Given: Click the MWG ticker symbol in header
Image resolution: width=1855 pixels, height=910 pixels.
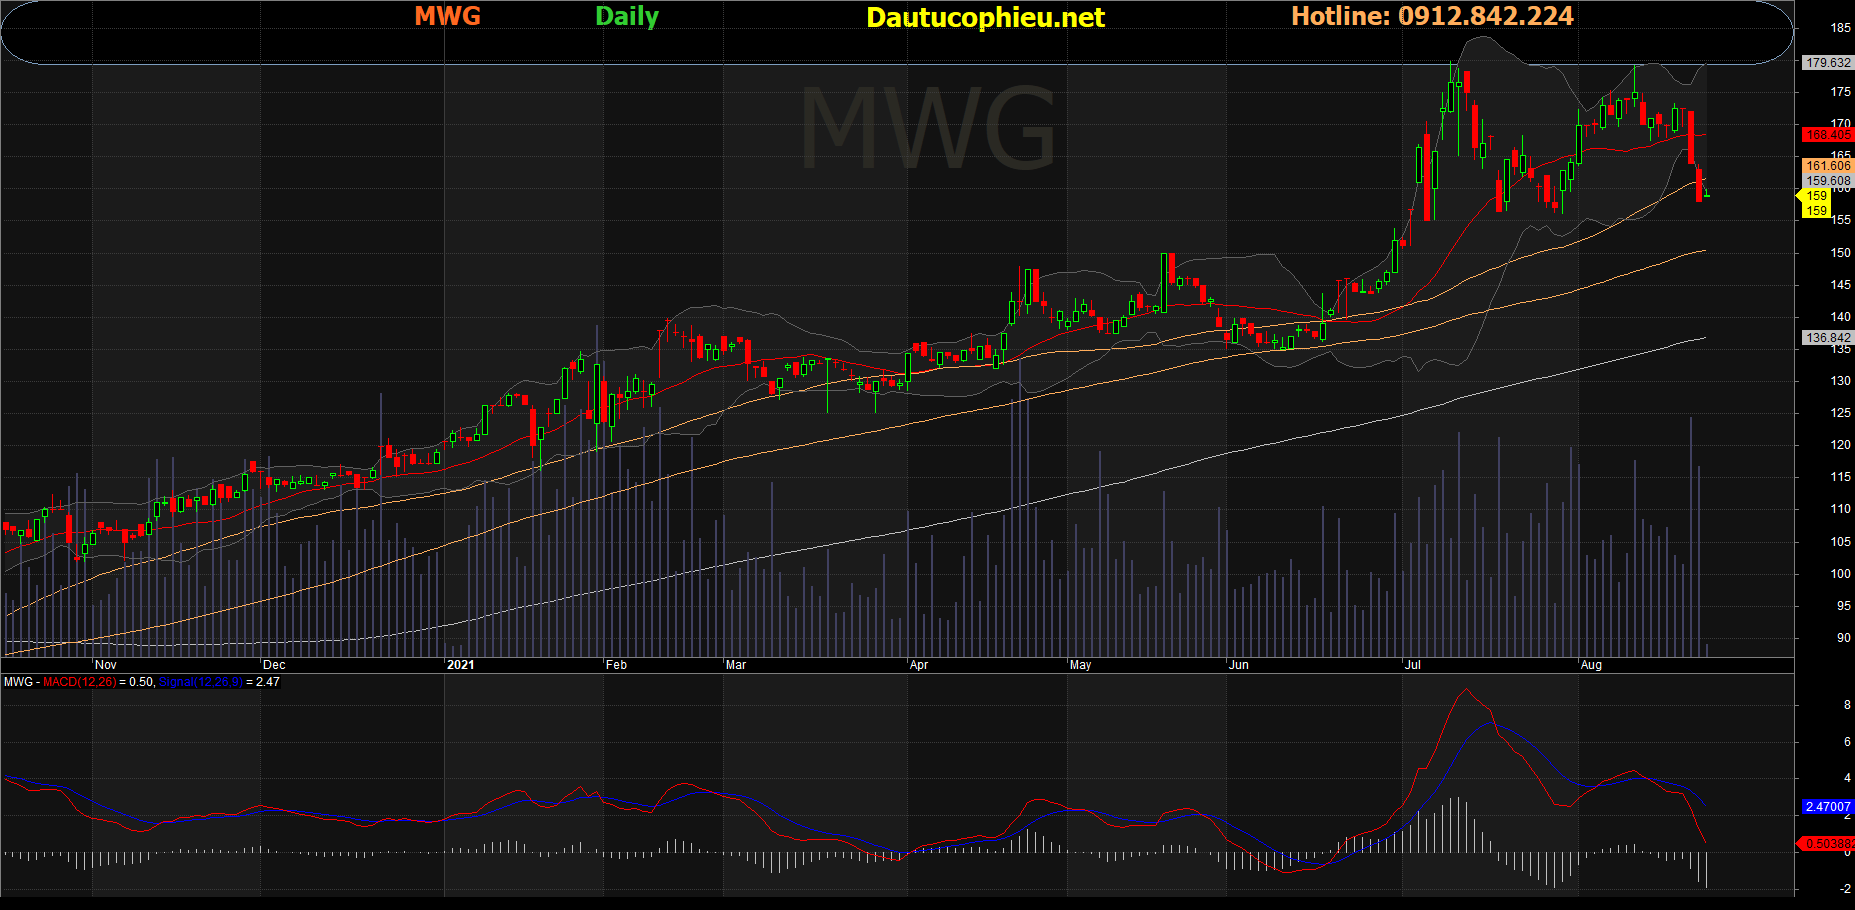Looking at the screenshot, I should pos(447,16).
